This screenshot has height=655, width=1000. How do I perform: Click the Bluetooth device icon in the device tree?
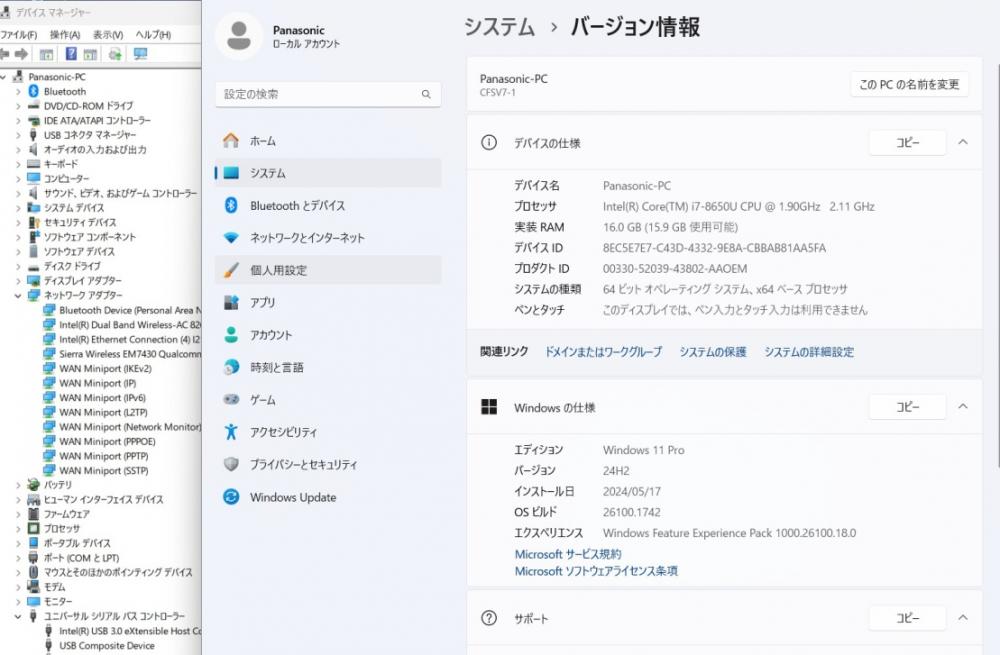tap(34, 91)
